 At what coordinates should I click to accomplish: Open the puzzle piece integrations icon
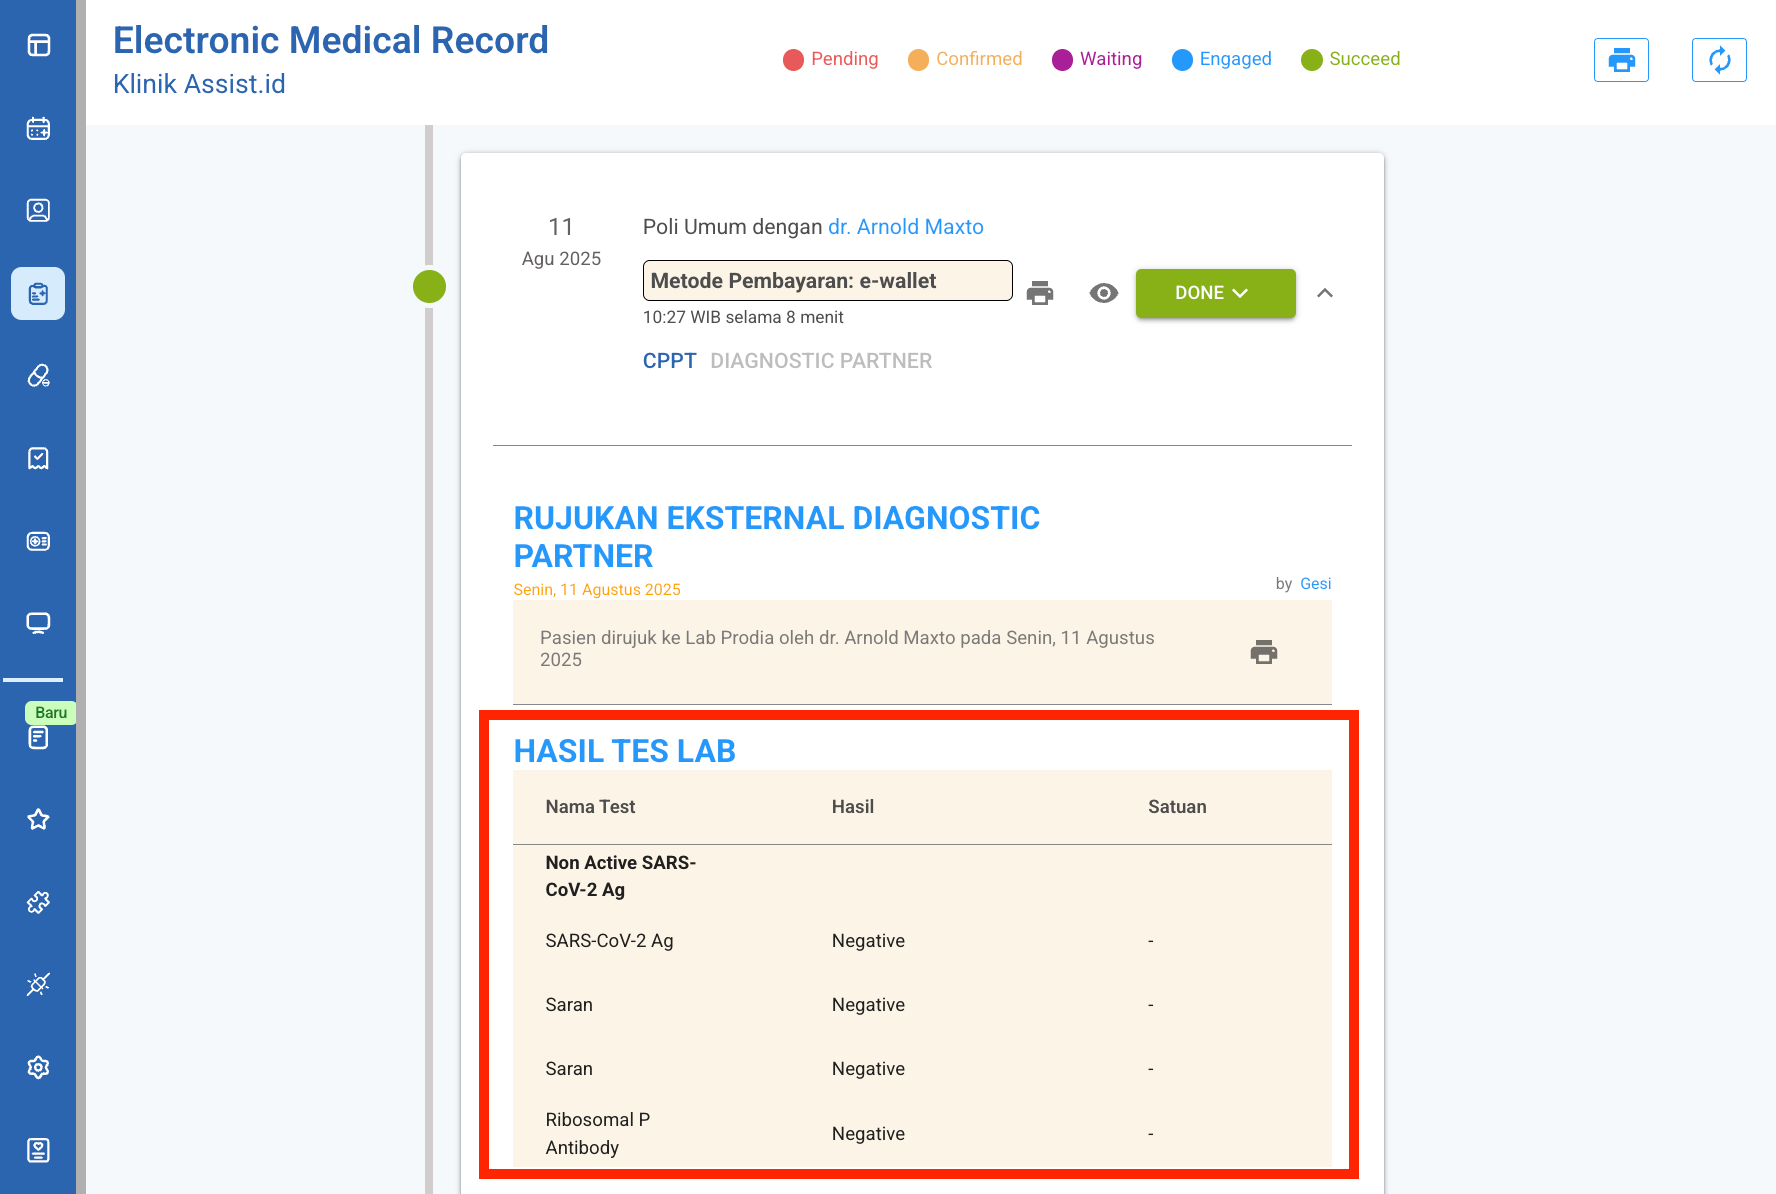[38, 902]
